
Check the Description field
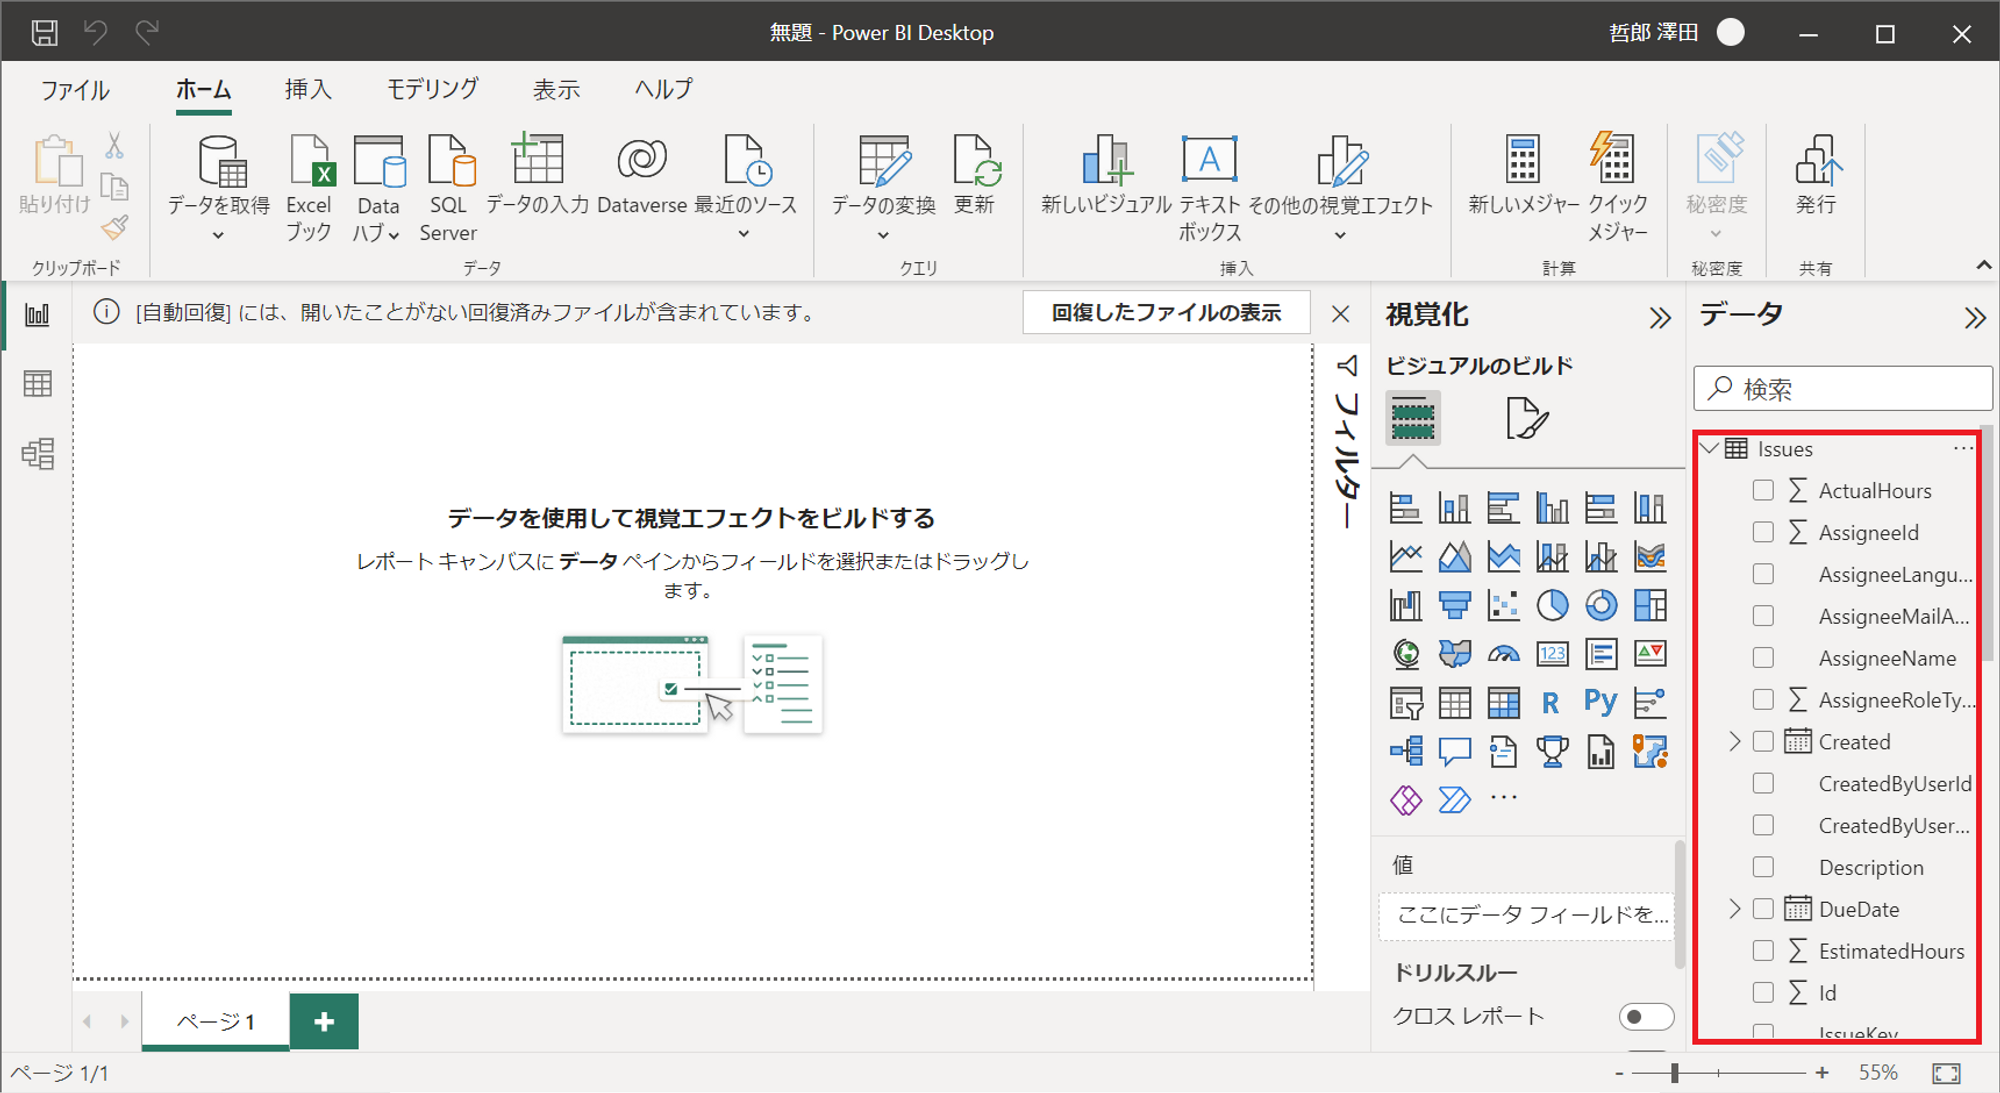[1763, 867]
